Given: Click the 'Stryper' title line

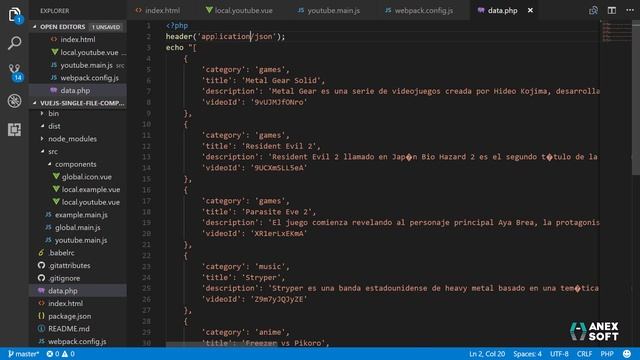Looking at the screenshot, I should [x=243, y=278].
